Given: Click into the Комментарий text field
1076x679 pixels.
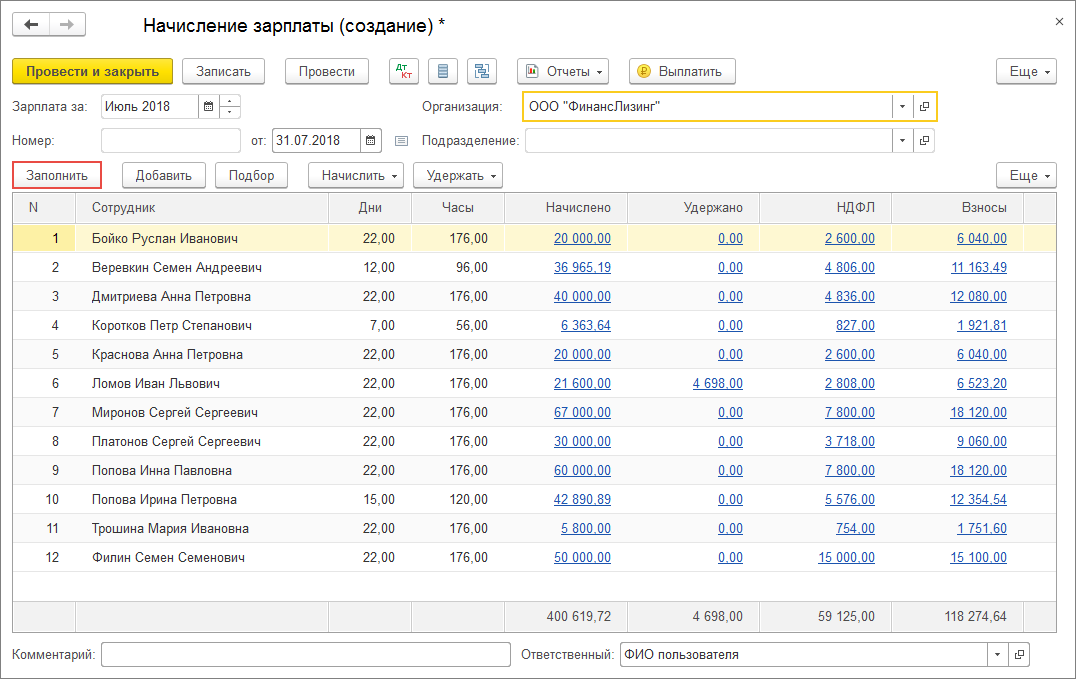Looking at the screenshot, I should pyautogui.click(x=306, y=655).
